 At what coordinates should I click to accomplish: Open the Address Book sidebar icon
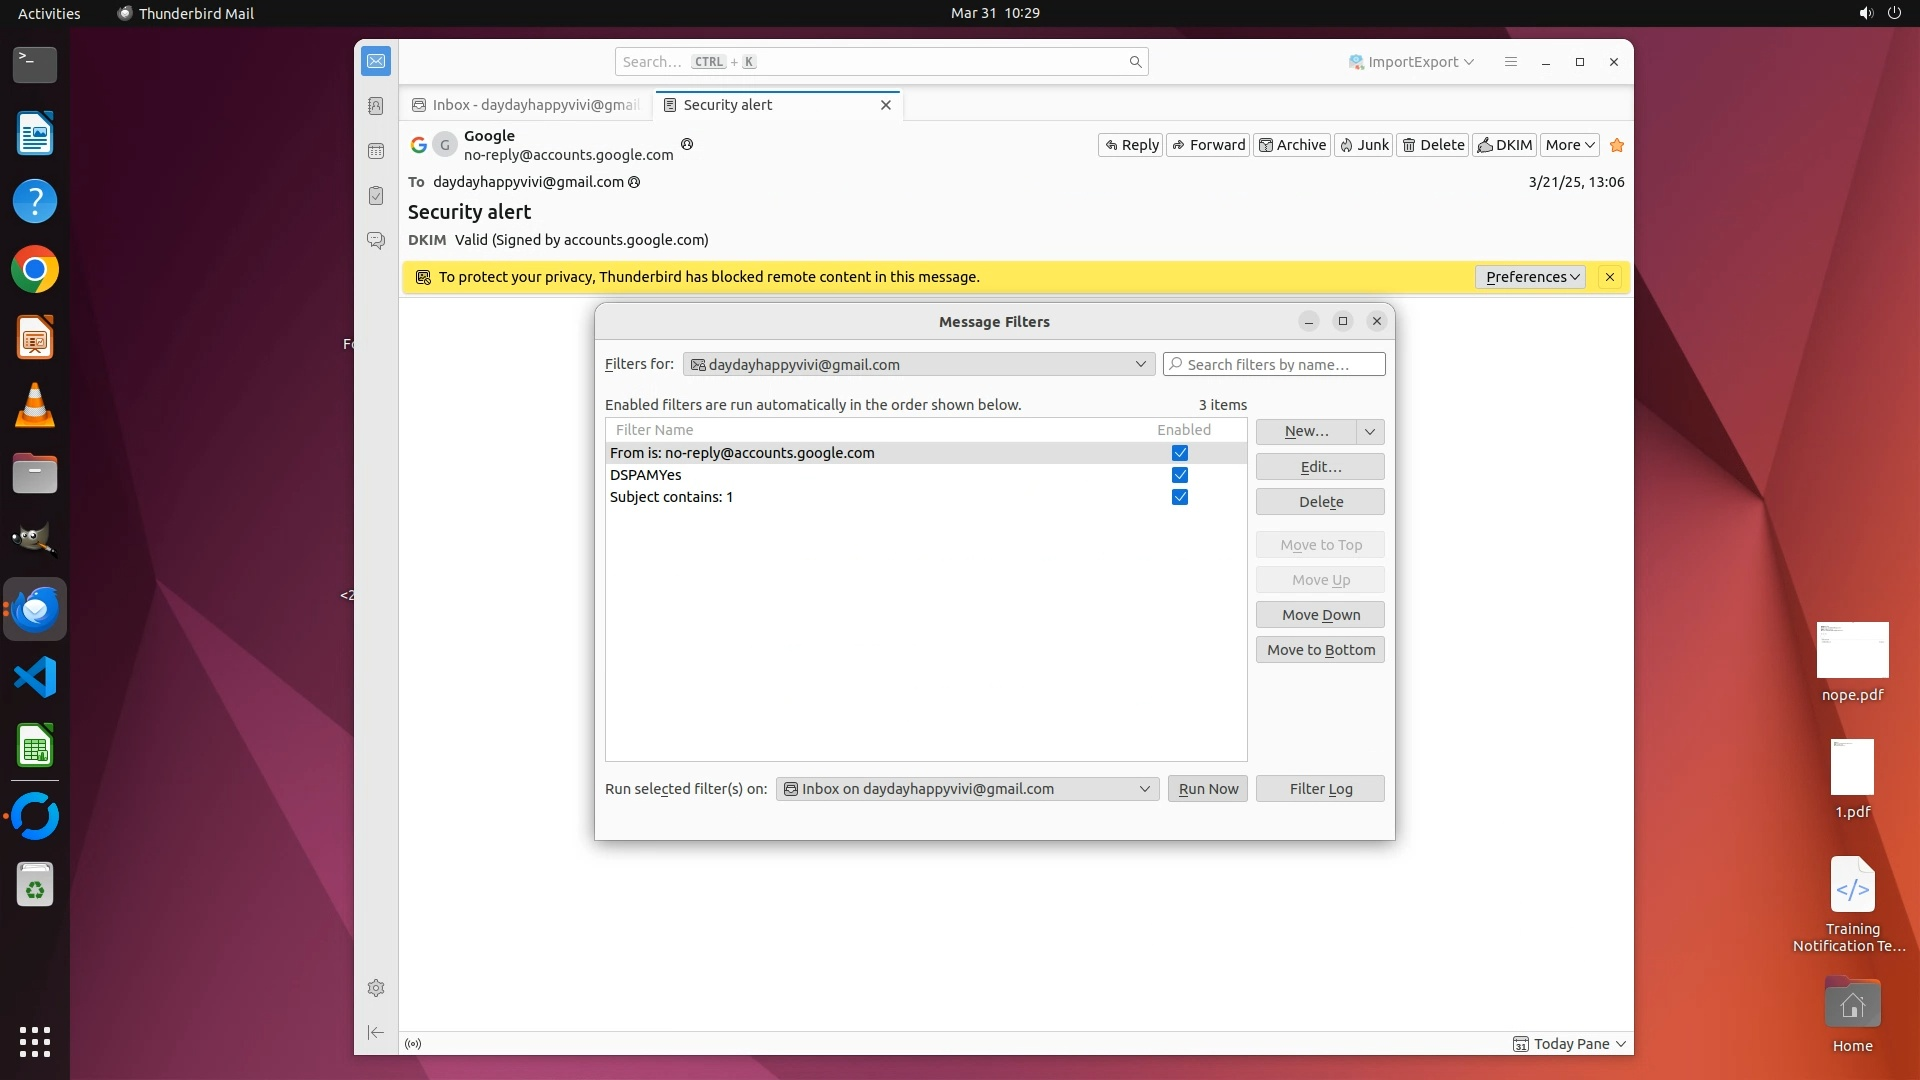(376, 106)
